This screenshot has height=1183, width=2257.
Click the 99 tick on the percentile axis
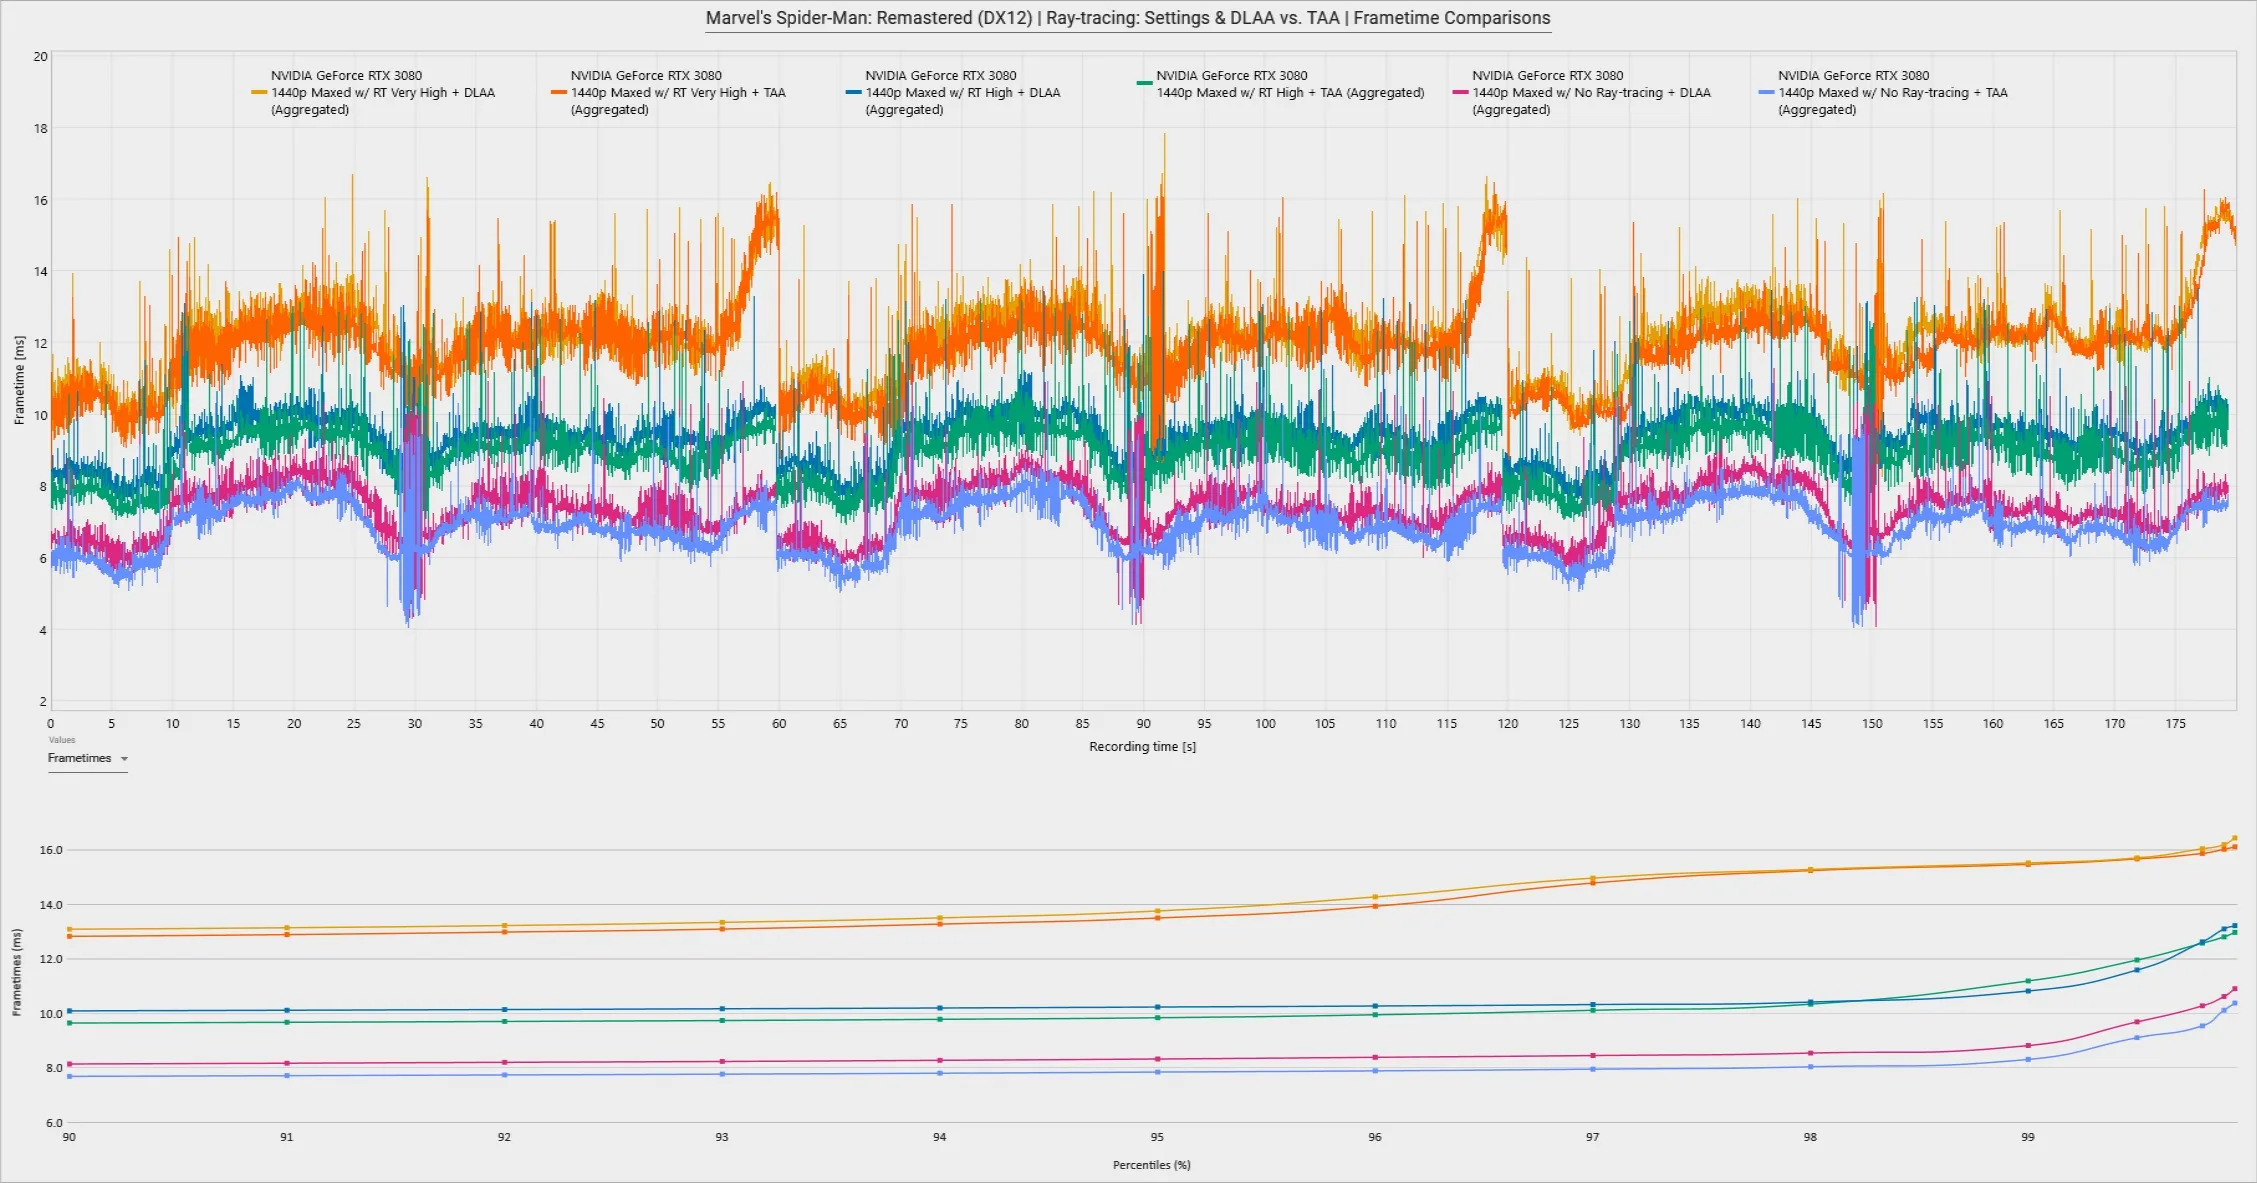pyautogui.click(x=2027, y=1137)
